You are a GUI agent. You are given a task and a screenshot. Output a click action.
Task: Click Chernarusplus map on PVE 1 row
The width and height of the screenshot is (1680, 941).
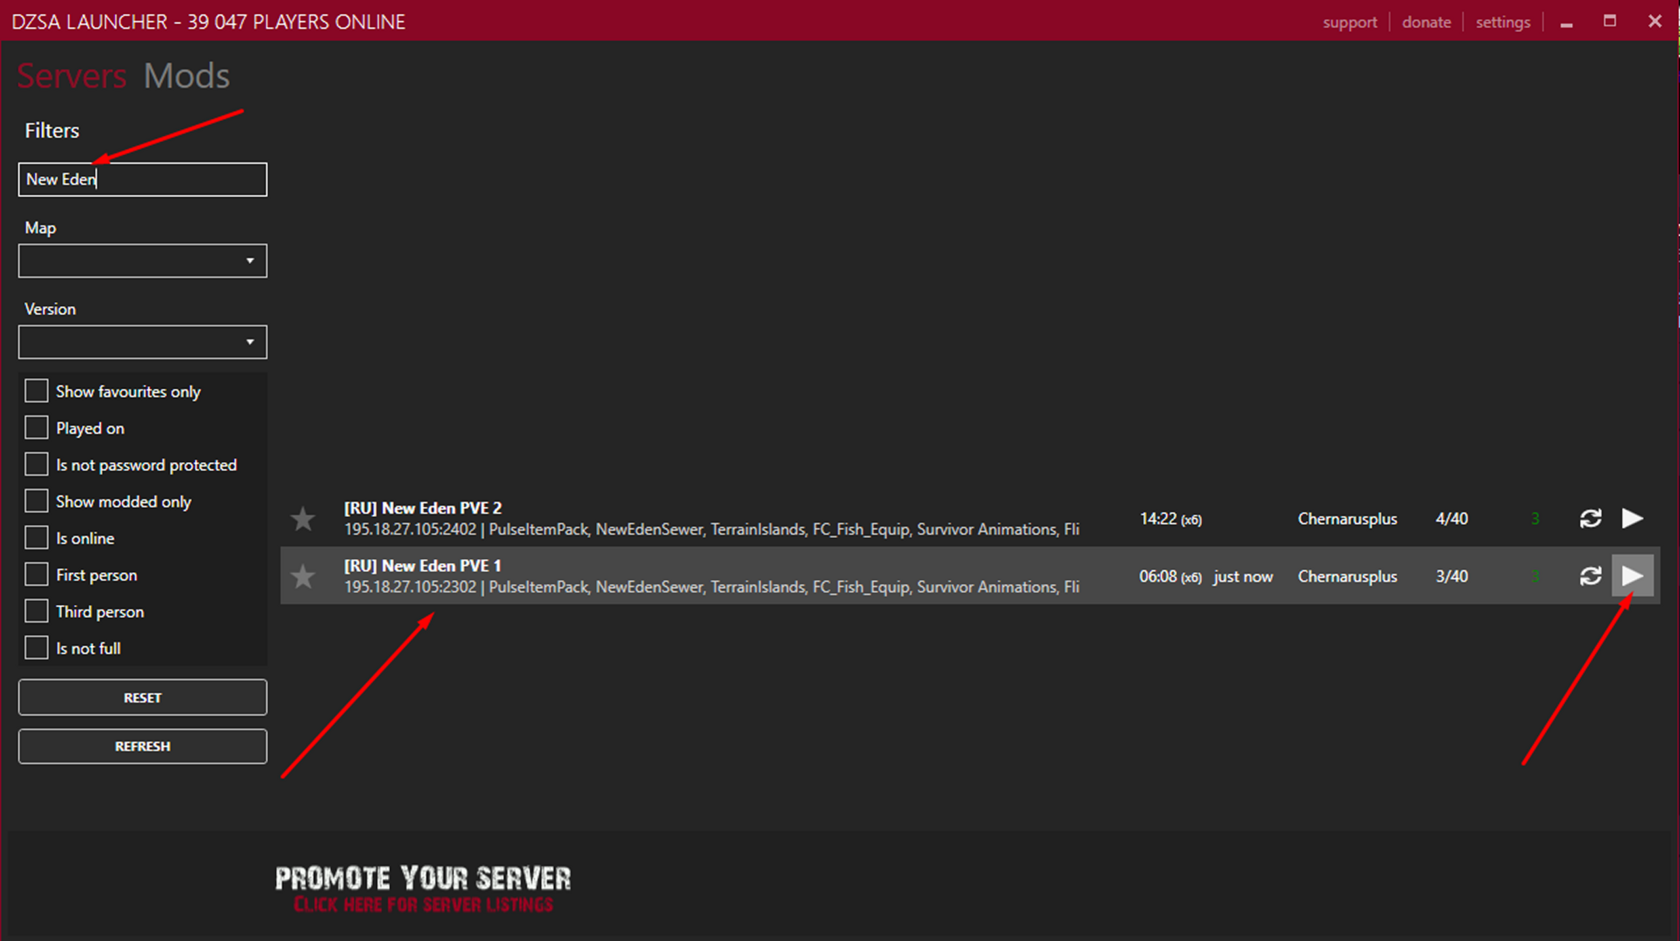pyautogui.click(x=1347, y=577)
